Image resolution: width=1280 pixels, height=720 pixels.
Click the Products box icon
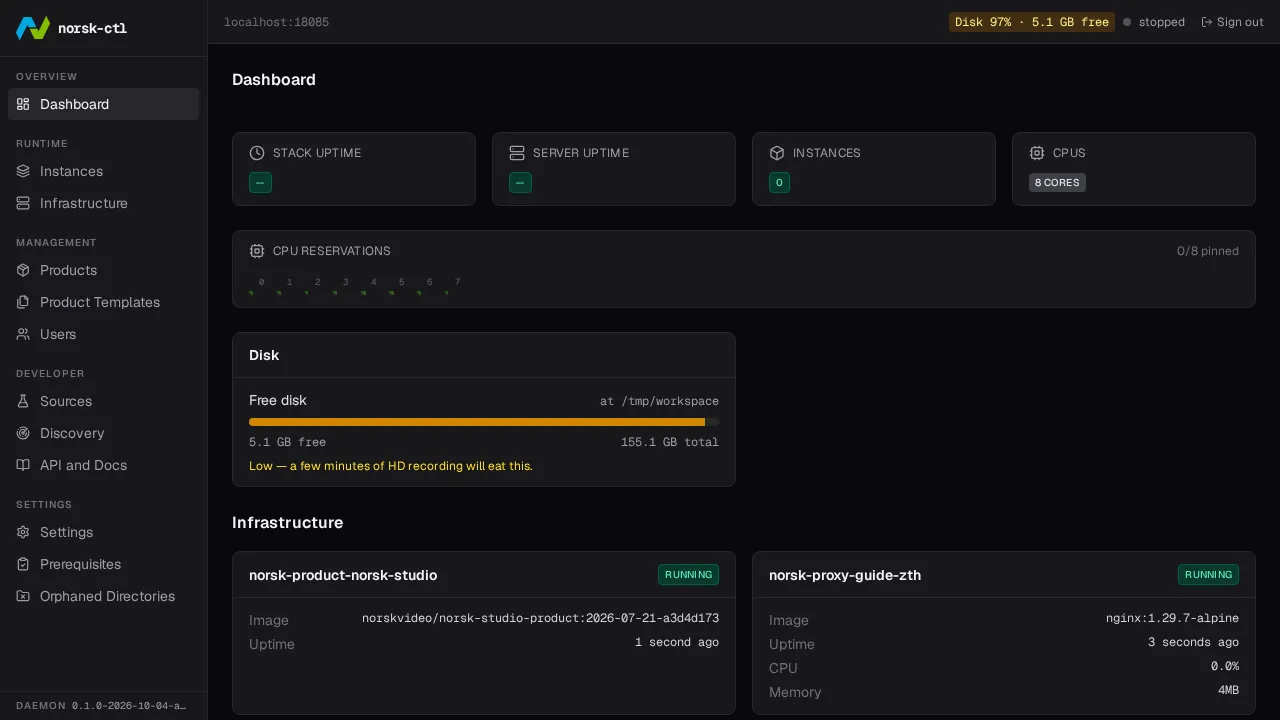point(23,270)
